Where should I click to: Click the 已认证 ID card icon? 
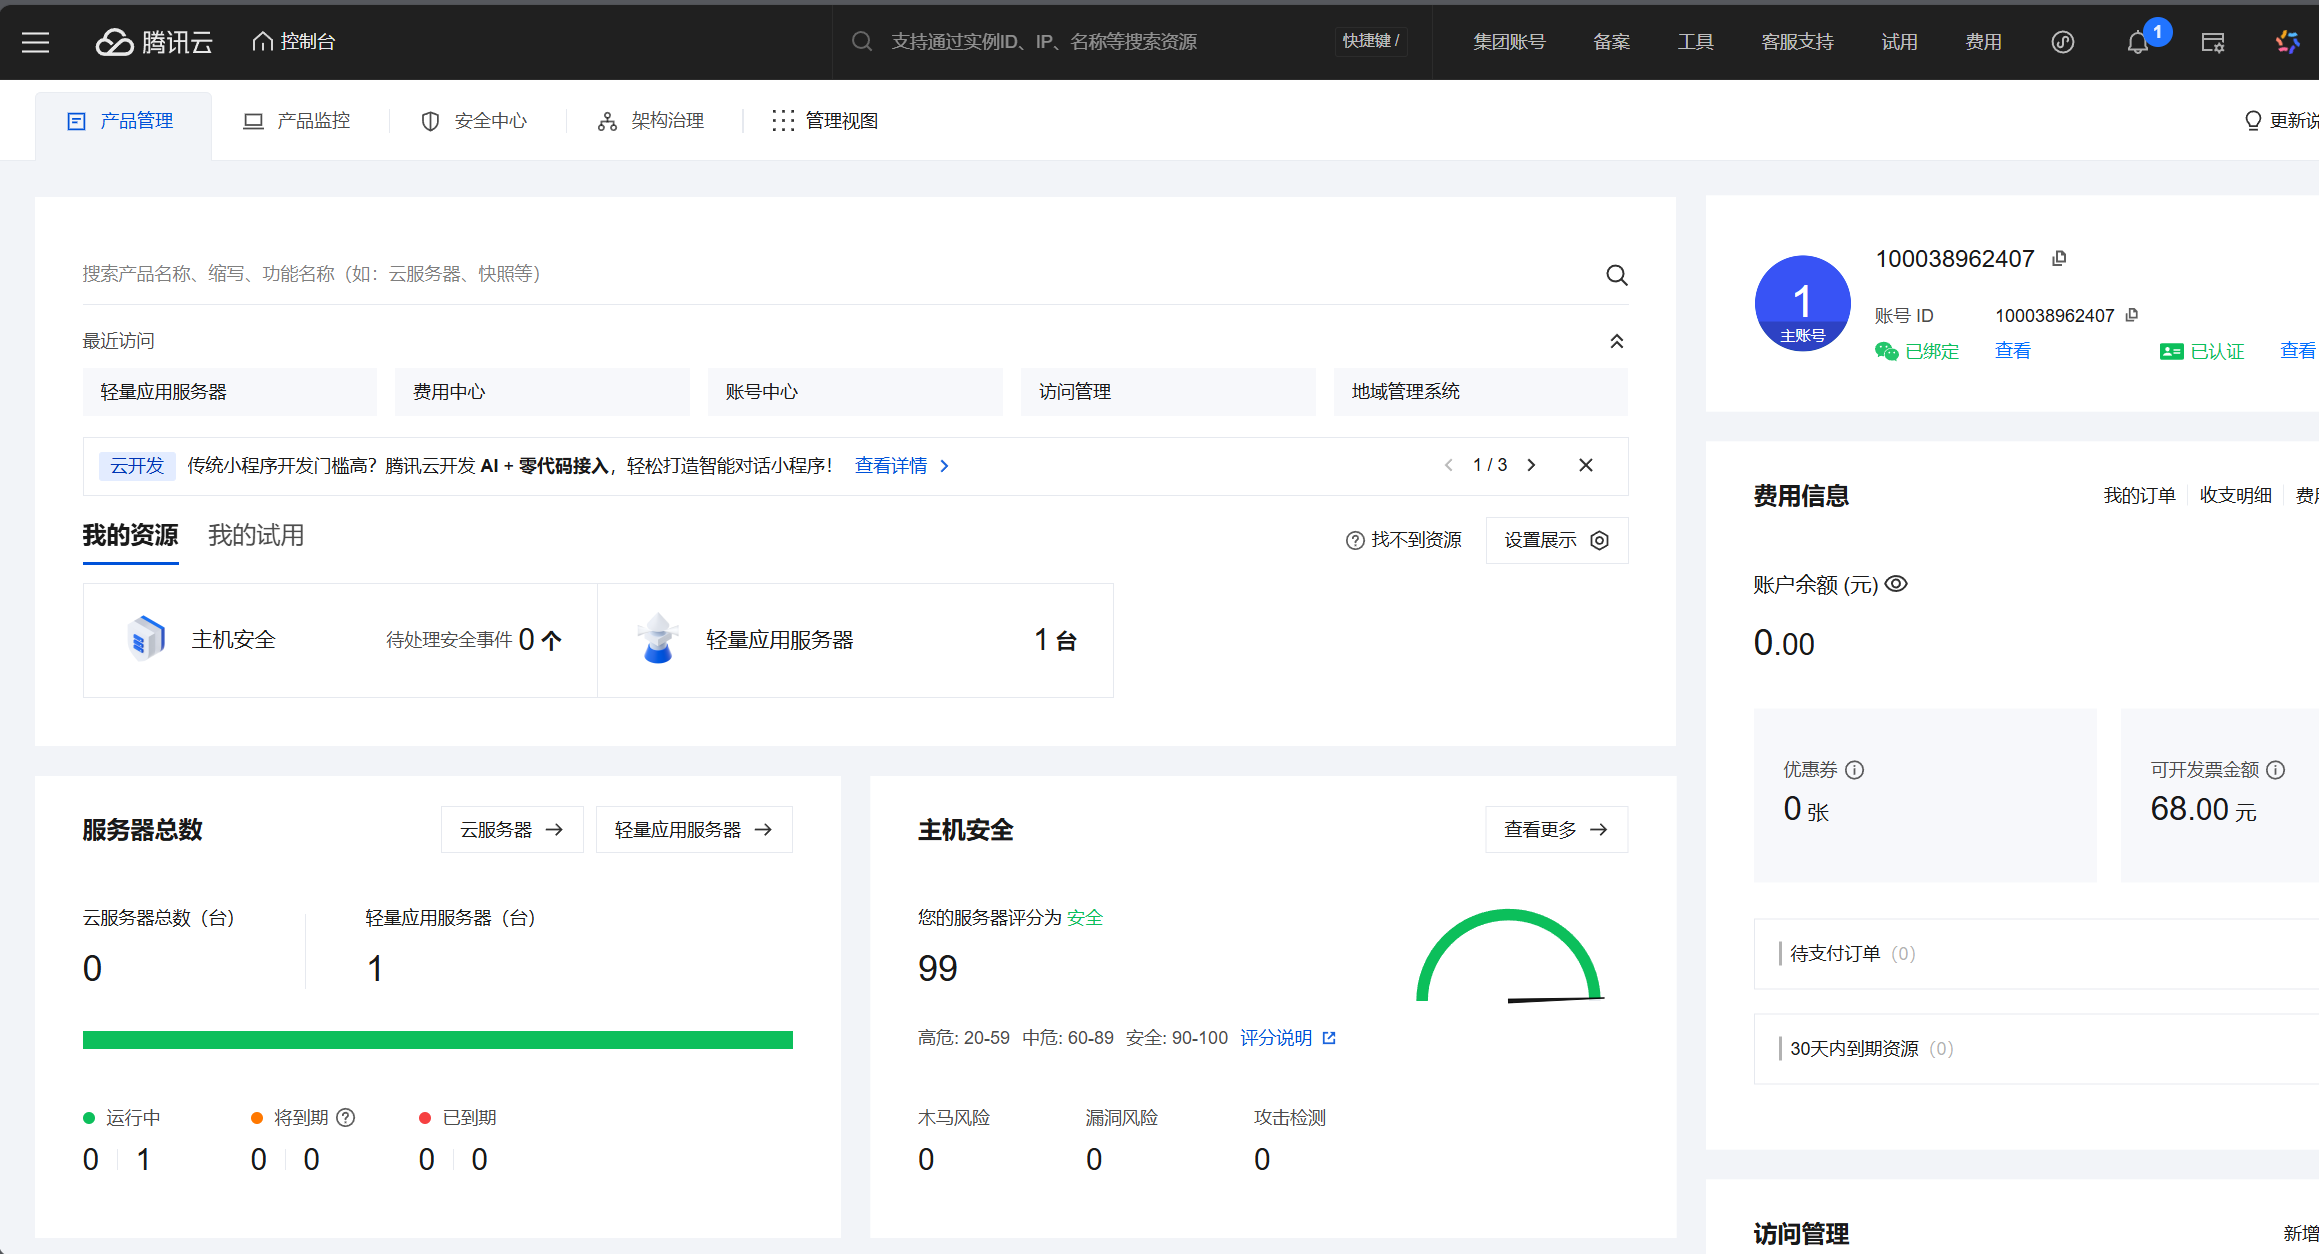click(x=2171, y=351)
